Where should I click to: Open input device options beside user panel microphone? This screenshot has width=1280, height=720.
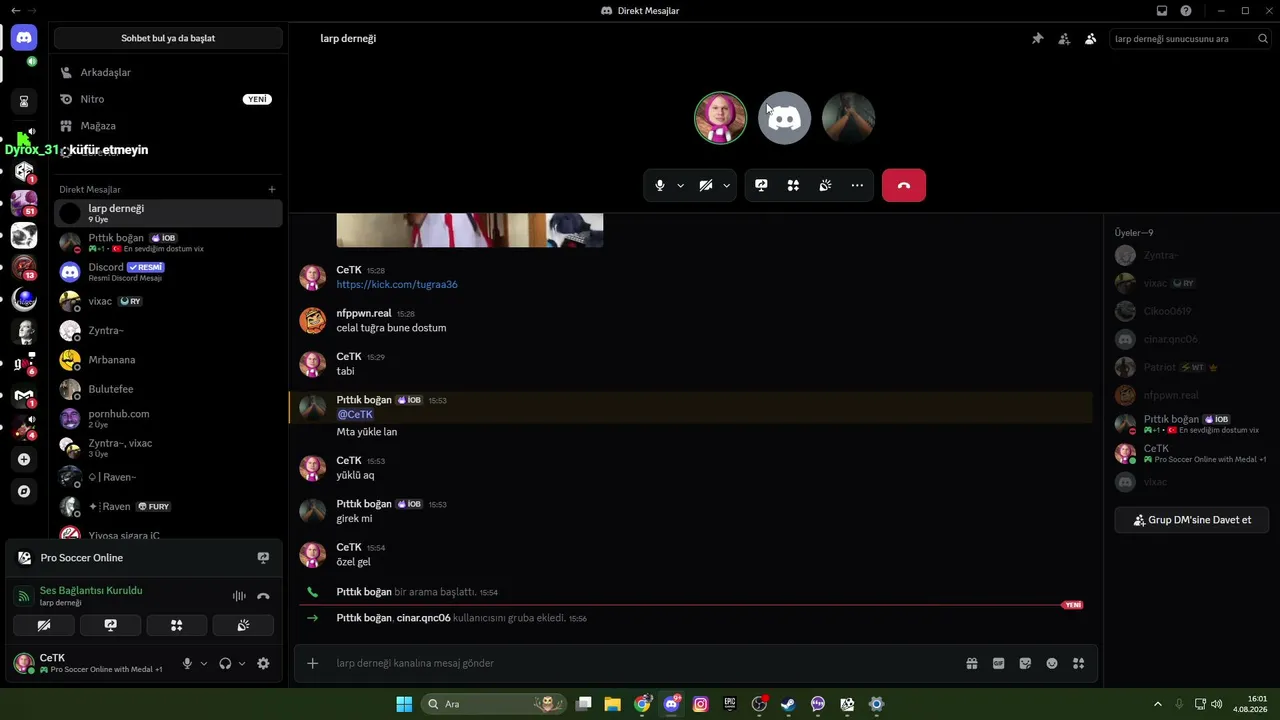pos(204,663)
